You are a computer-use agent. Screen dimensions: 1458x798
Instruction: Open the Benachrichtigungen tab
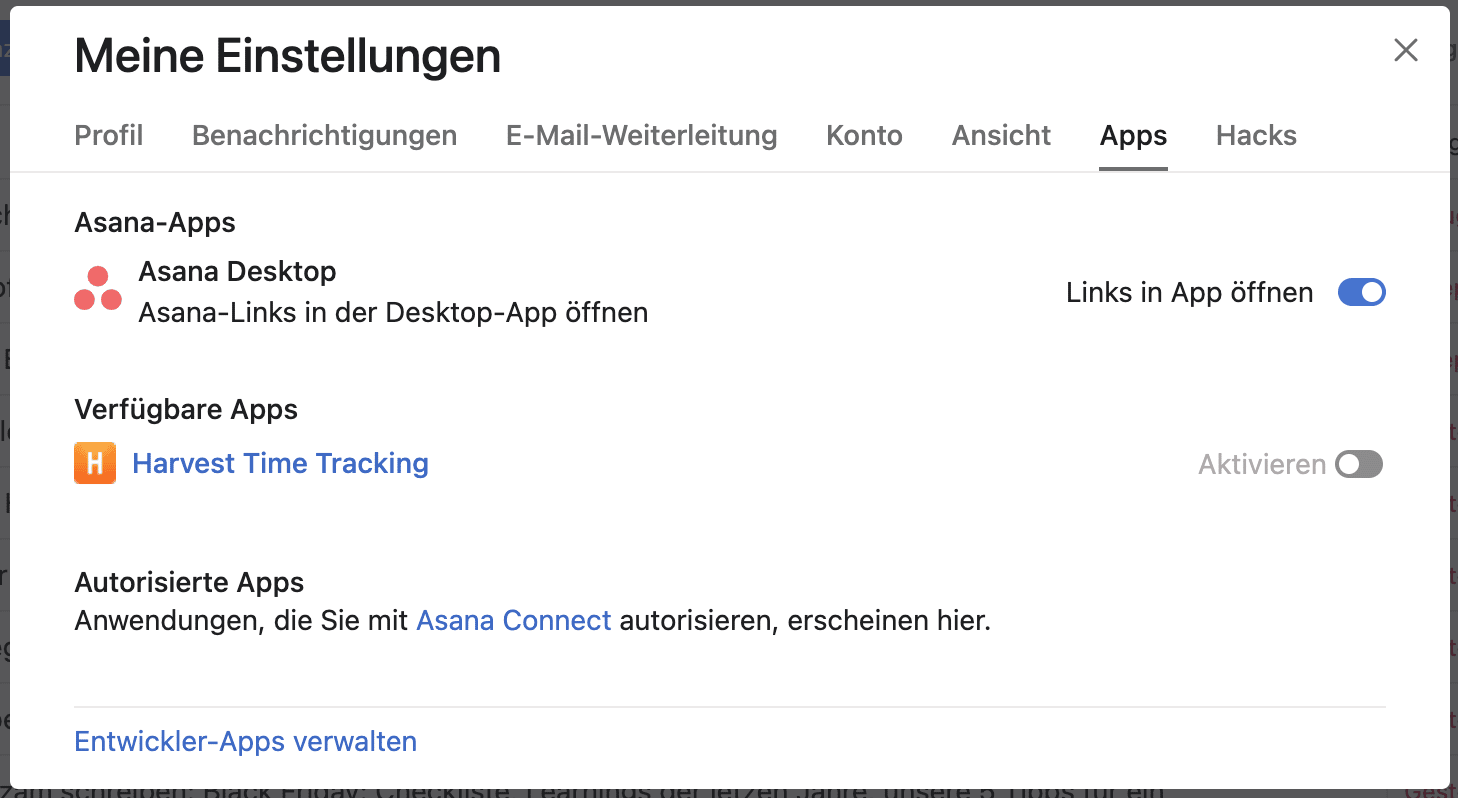(324, 135)
